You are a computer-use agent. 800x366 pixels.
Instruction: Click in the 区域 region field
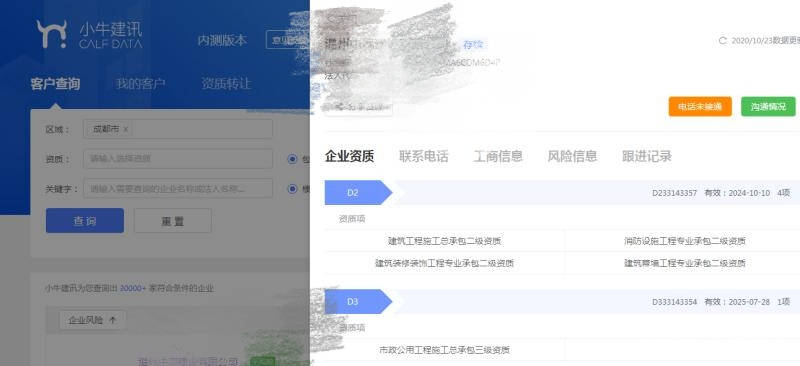pos(178,129)
